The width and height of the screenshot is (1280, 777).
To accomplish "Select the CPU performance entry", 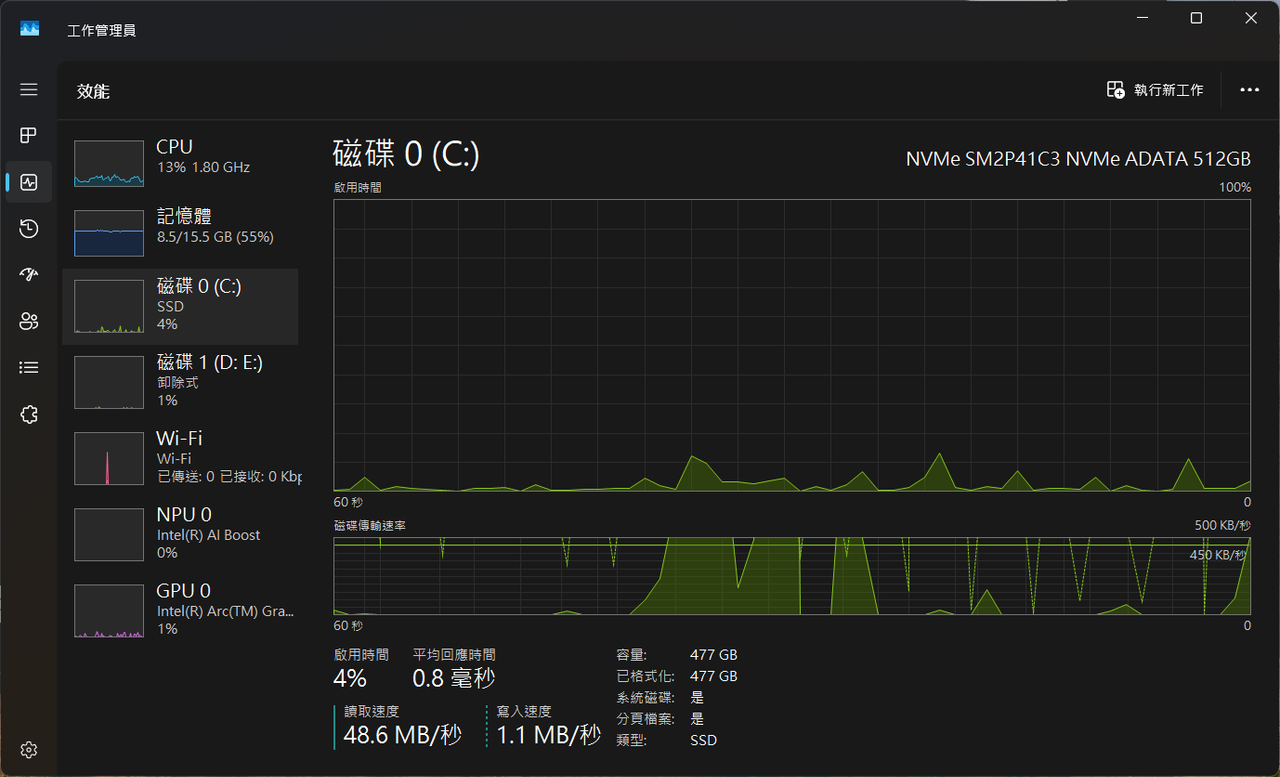I will (x=180, y=163).
